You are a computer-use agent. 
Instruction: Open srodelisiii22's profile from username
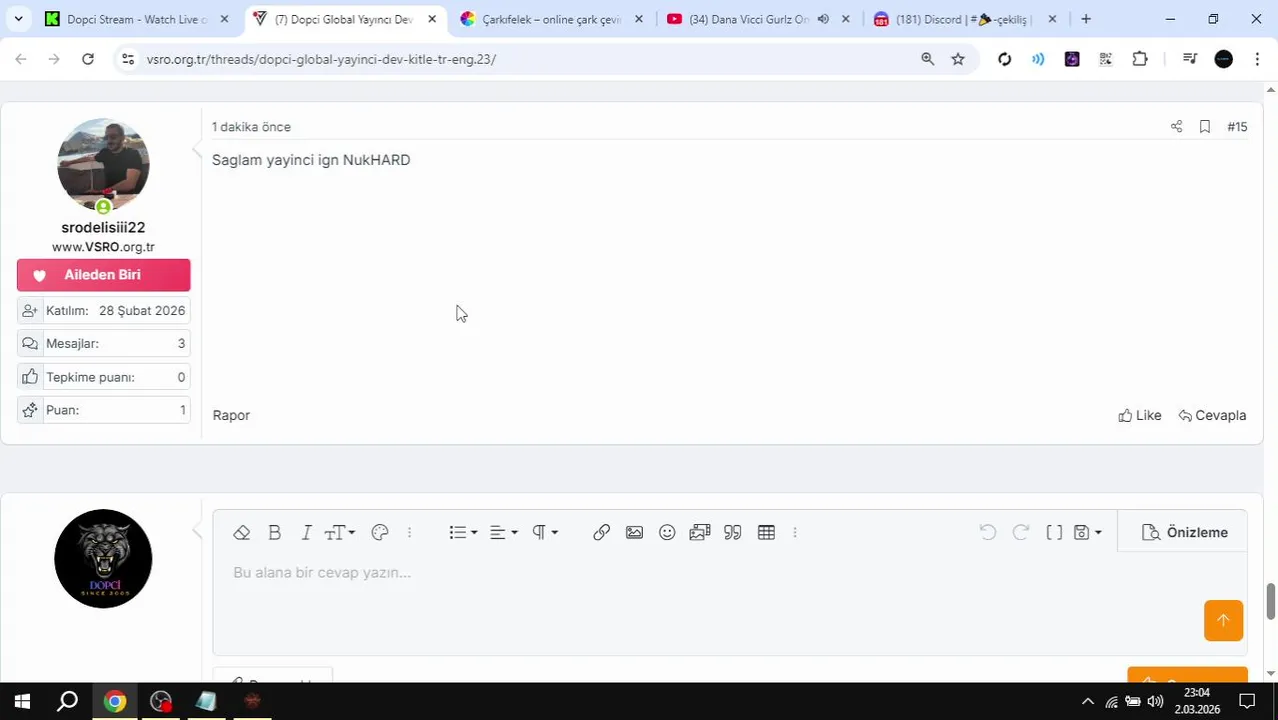point(103,228)
